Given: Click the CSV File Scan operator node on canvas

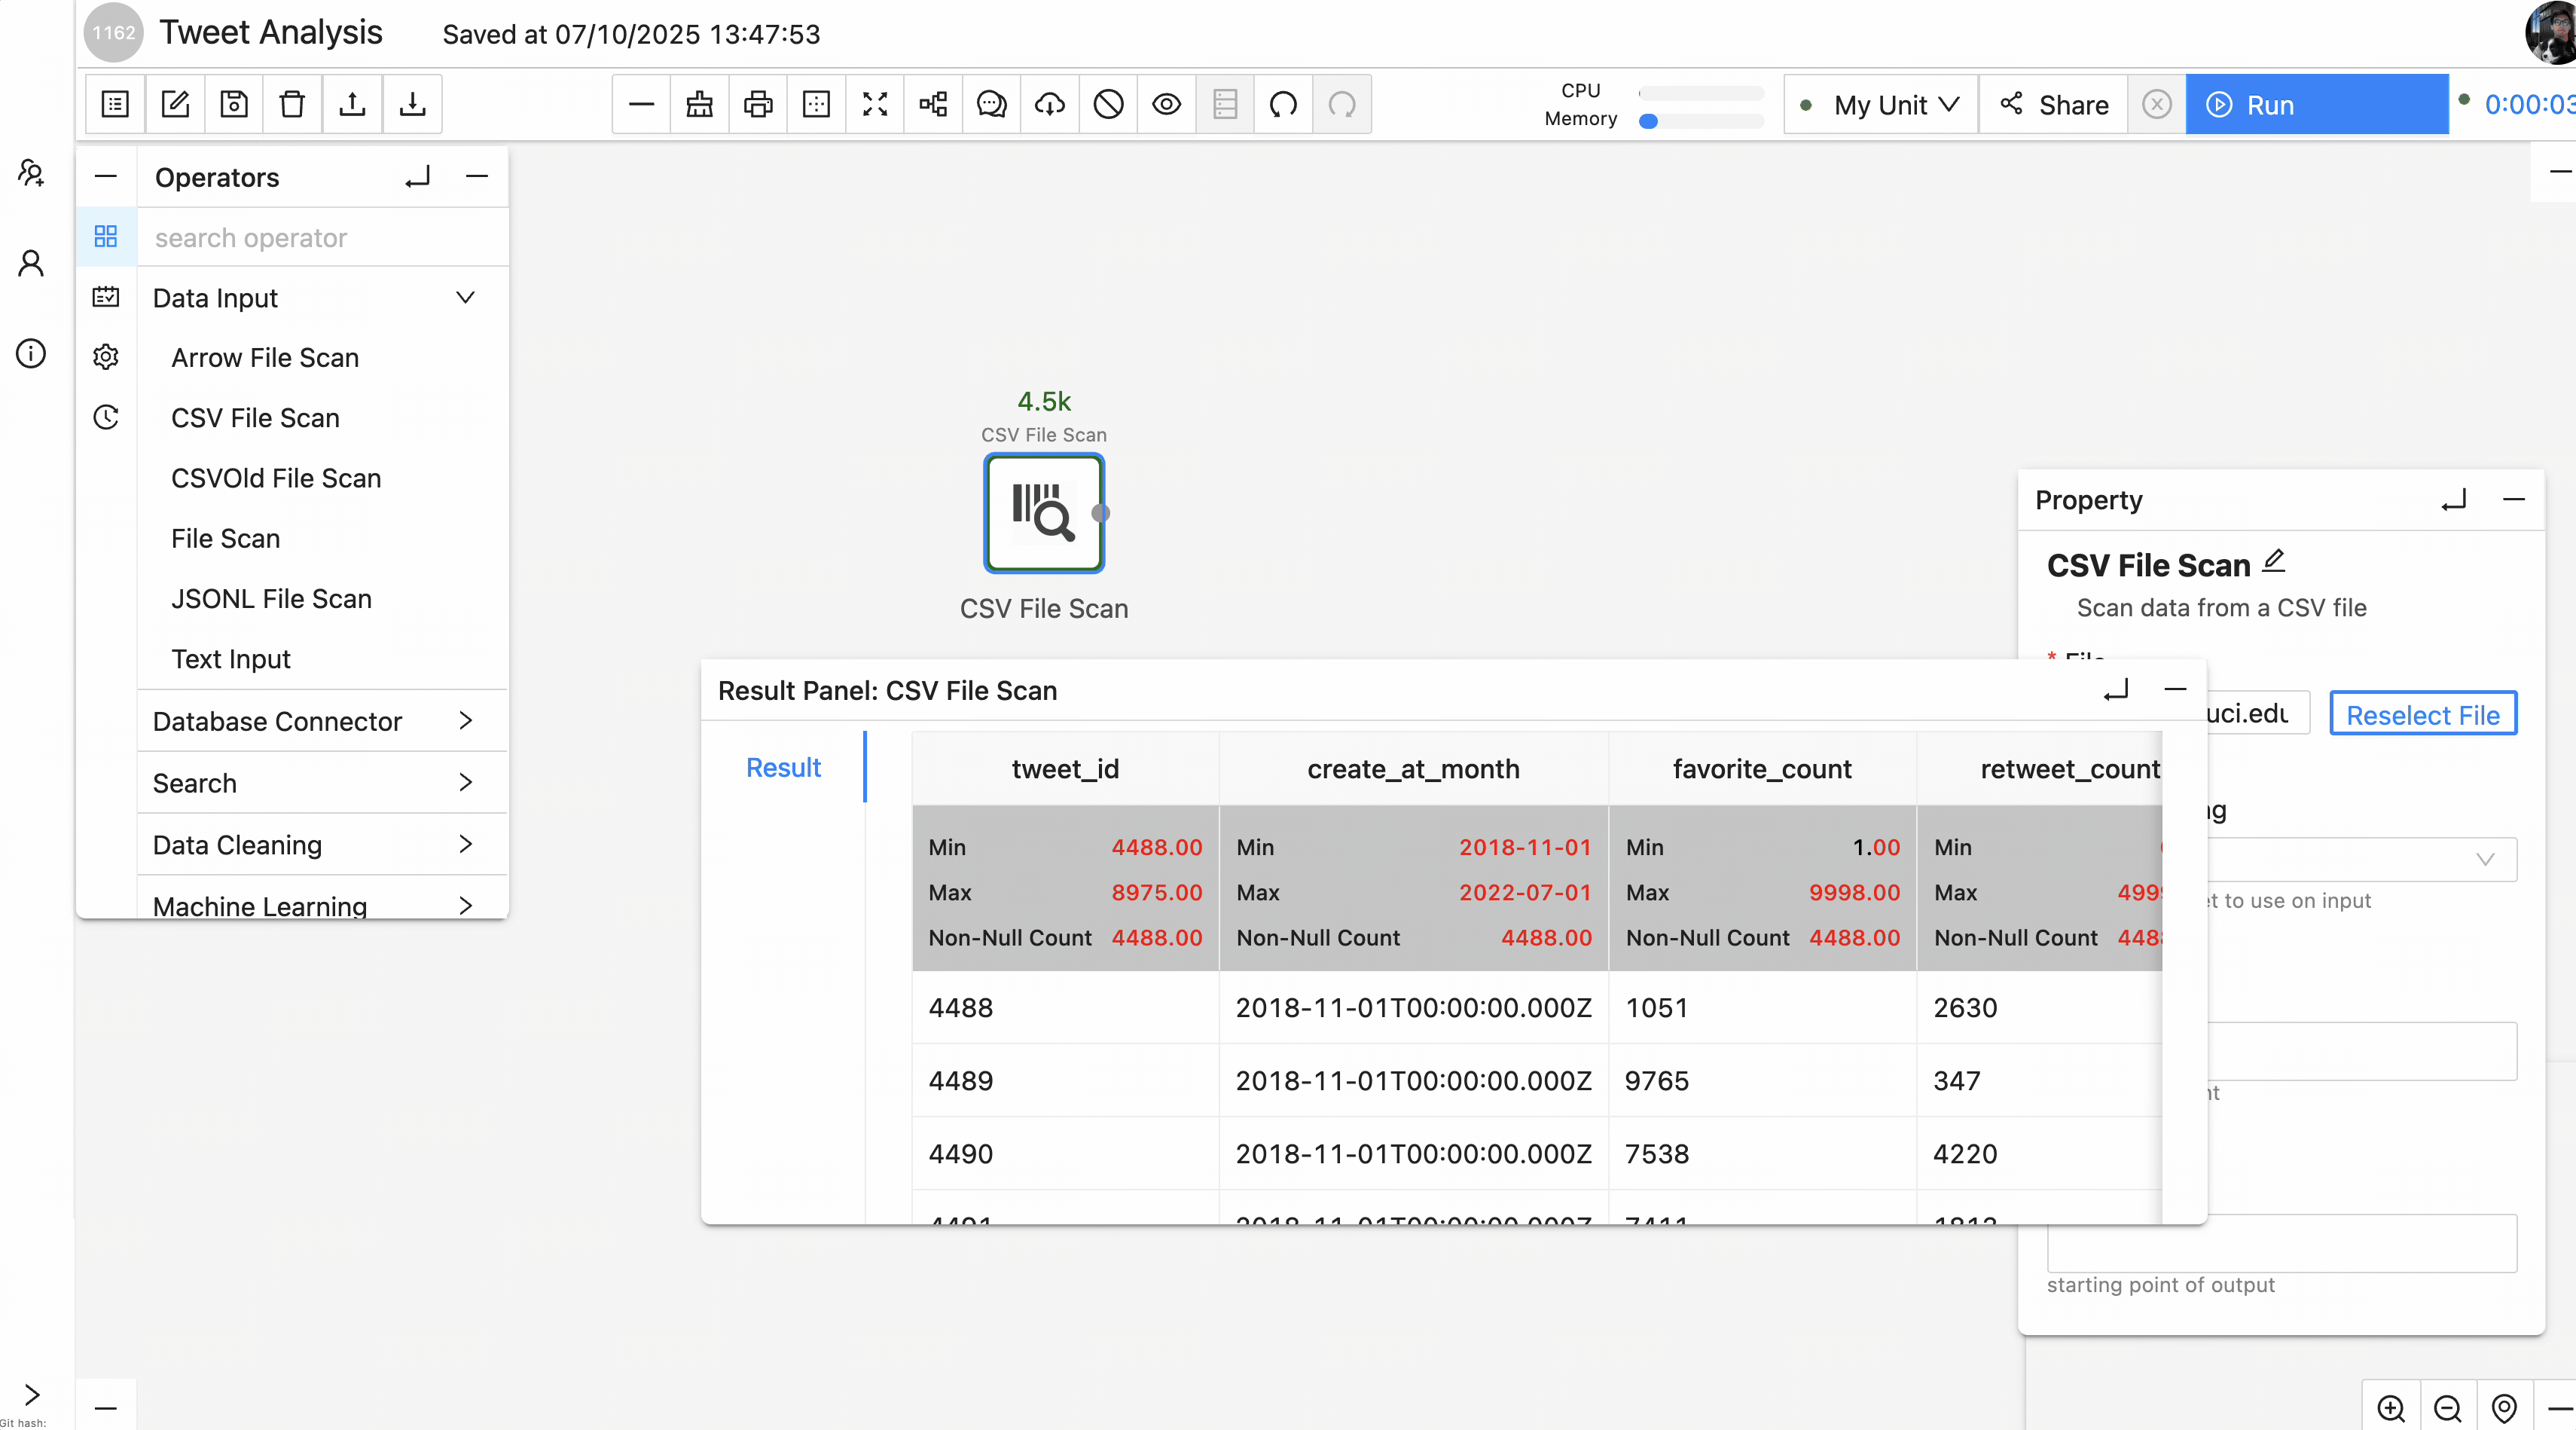Looking at the screenshot, I should coord(1043,513).
